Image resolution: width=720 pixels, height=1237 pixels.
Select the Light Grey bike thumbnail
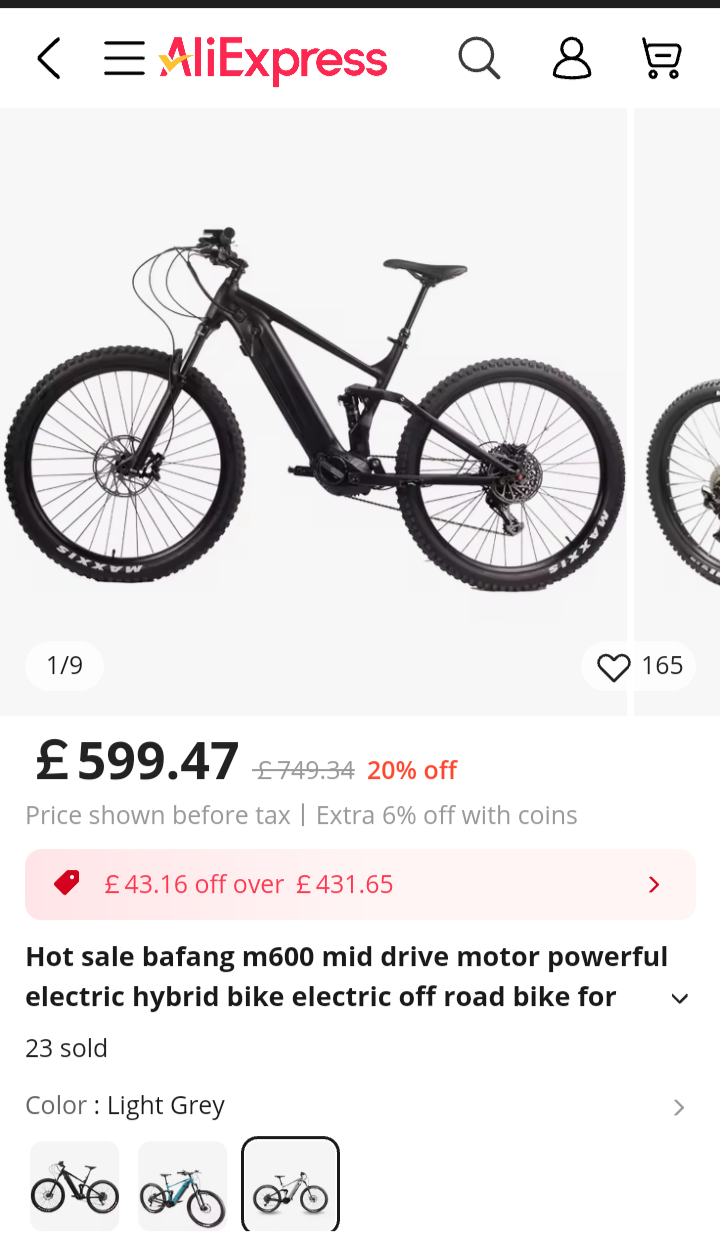[291, 1186]
